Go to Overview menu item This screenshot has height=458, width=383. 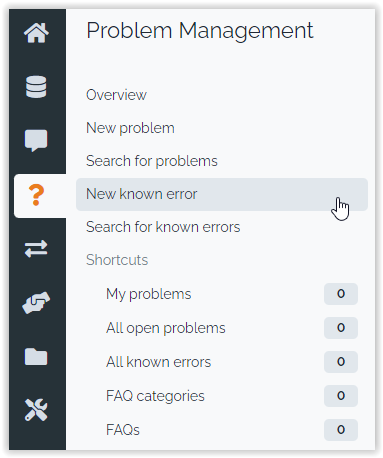coord(116,95)
